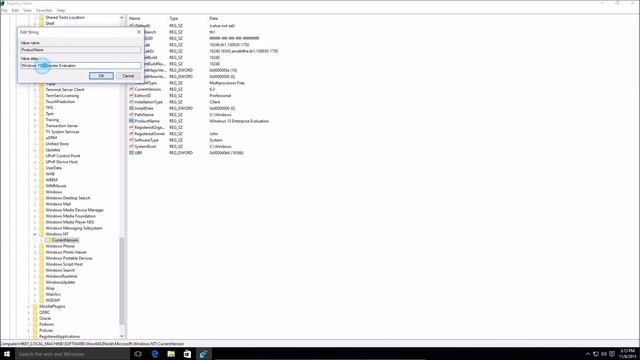Expand the MozillaPlugins key
Image resolution: width=640 pixels, height=360 pixels.
[29, 306]
